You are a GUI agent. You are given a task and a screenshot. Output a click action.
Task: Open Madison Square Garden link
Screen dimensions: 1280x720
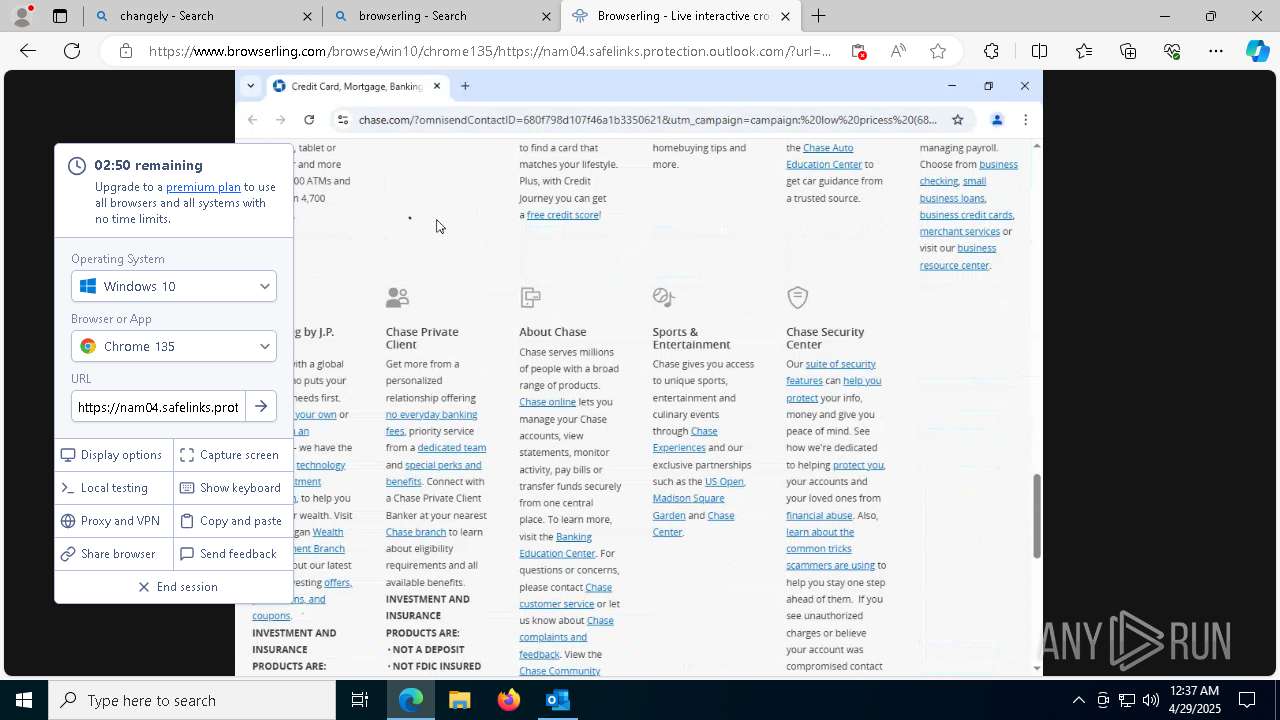point(688,507)
